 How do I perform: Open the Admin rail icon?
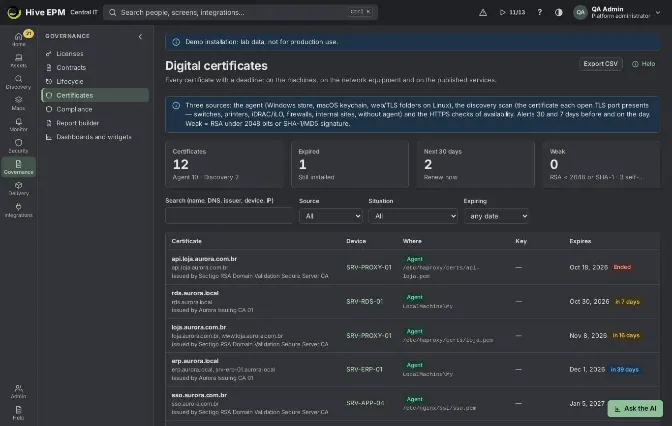coord(18,391)
